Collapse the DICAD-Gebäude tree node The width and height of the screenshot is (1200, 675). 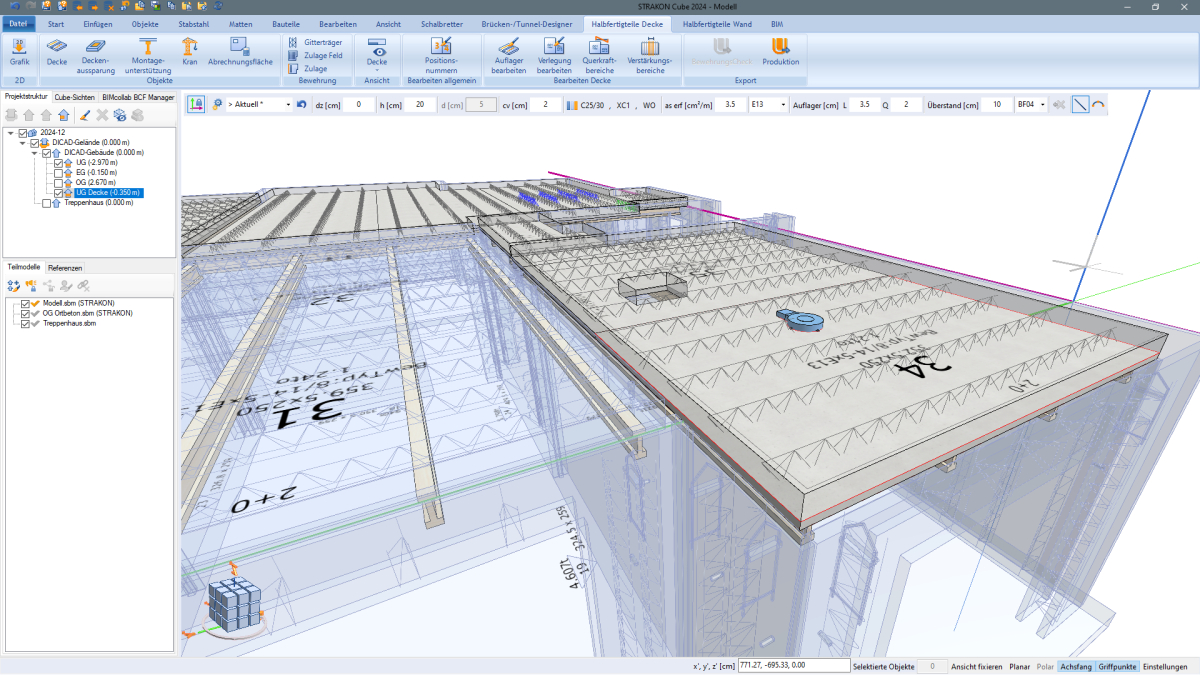(x=34, y=153)
